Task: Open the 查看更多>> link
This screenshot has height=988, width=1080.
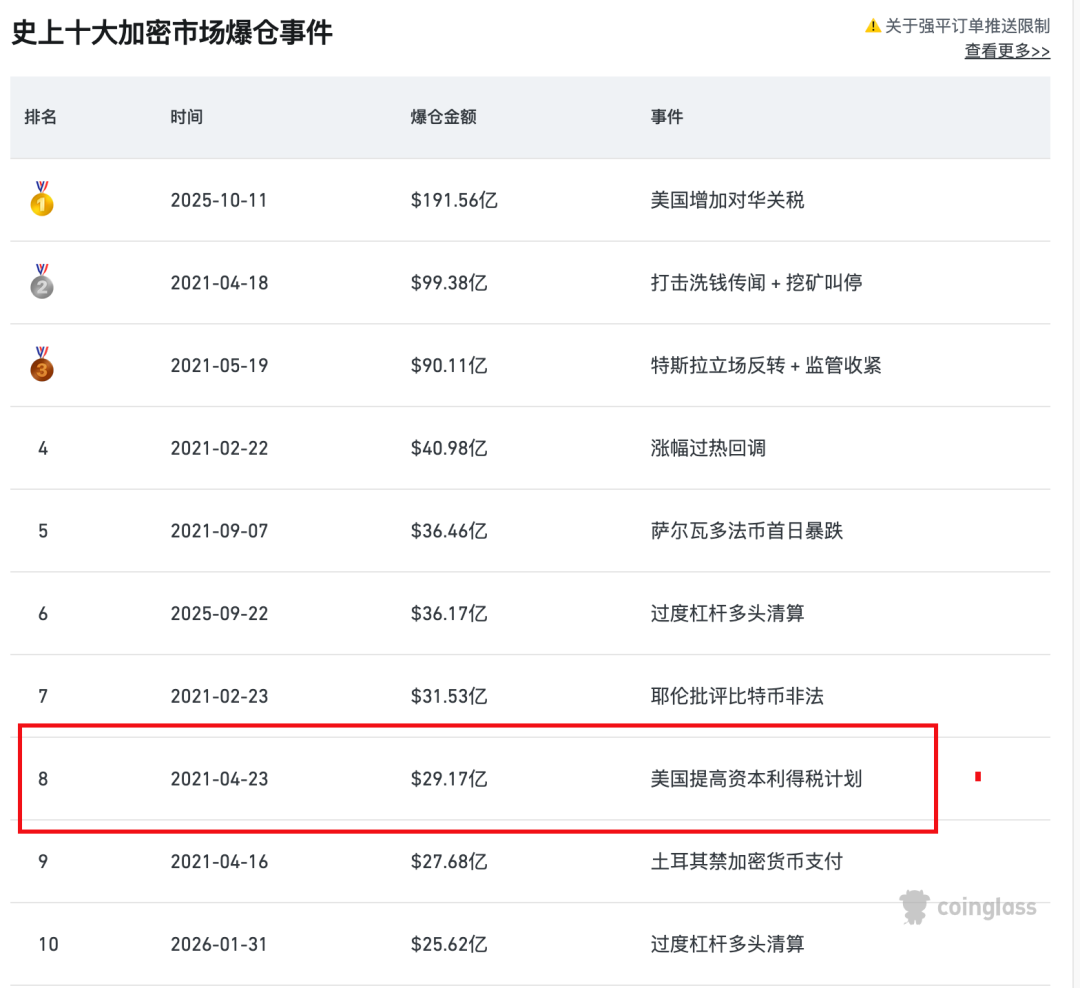Action: click(x=1007, y=51)
